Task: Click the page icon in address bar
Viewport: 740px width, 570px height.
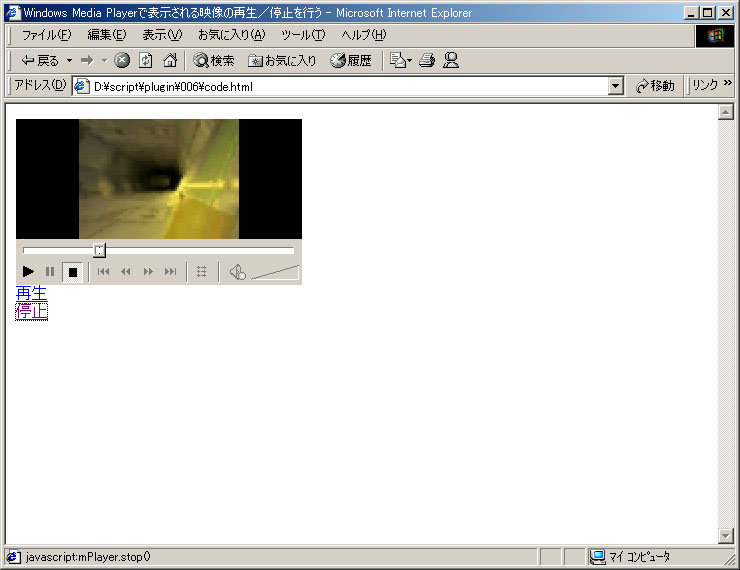Action: pos(83,87)
